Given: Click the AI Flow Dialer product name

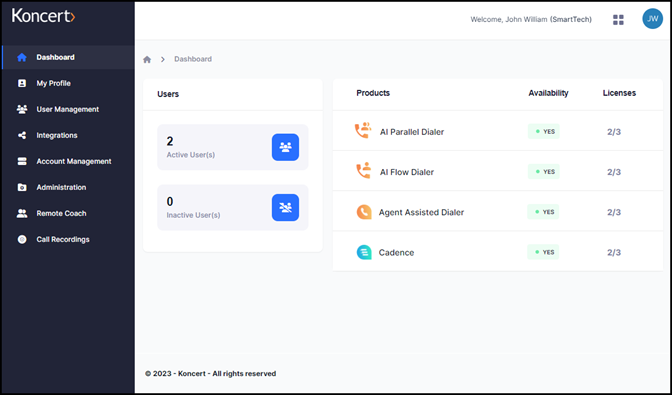Looking at the screenshot, I should [x=407, y=172].
